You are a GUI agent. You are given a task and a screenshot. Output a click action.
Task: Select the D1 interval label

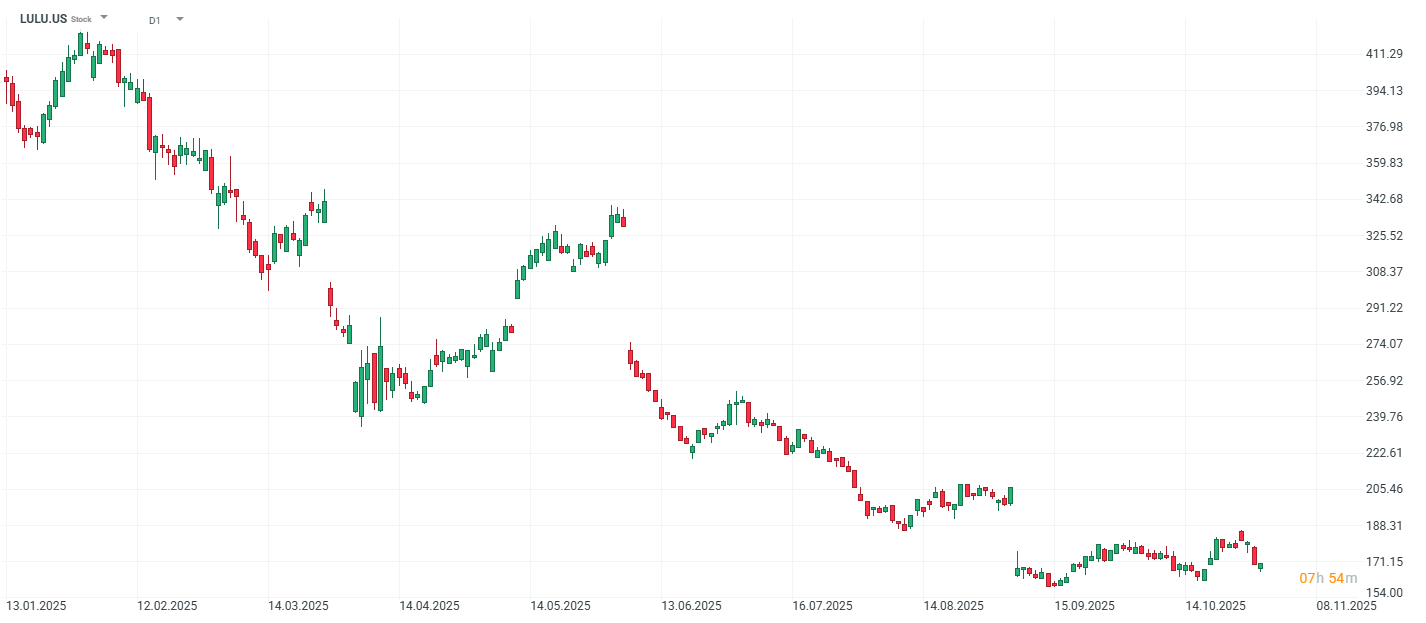[154, 20]
